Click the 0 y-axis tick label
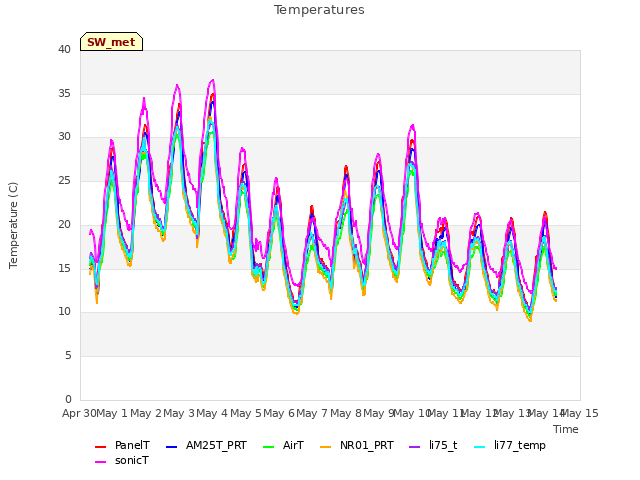 [68, 399]
